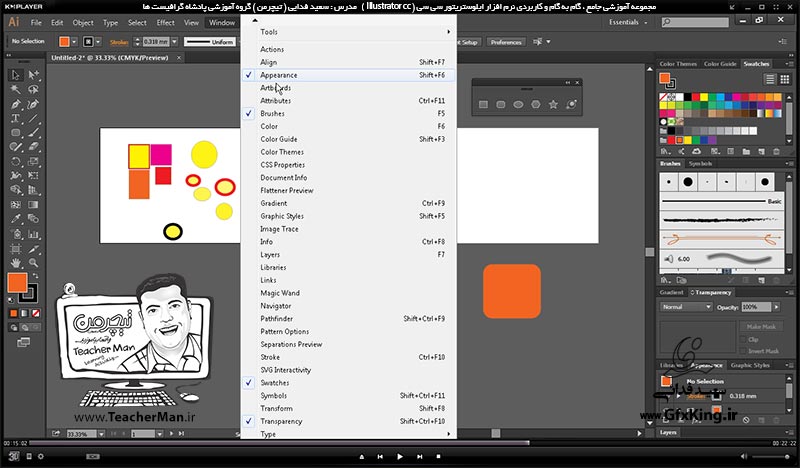Uncheck Swatches in Window menu
The height and width of the screenshot is (468, 800).
click(348, 383)
